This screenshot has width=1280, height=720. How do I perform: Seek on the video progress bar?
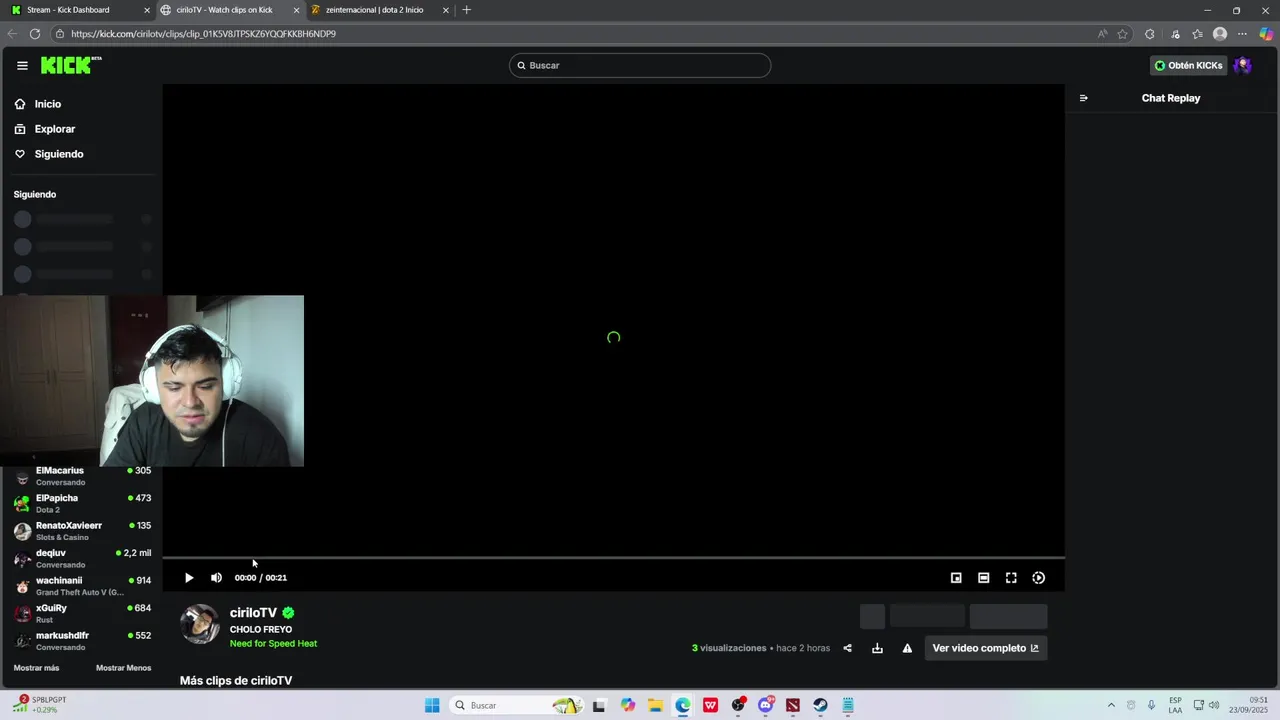click(613, 558)
